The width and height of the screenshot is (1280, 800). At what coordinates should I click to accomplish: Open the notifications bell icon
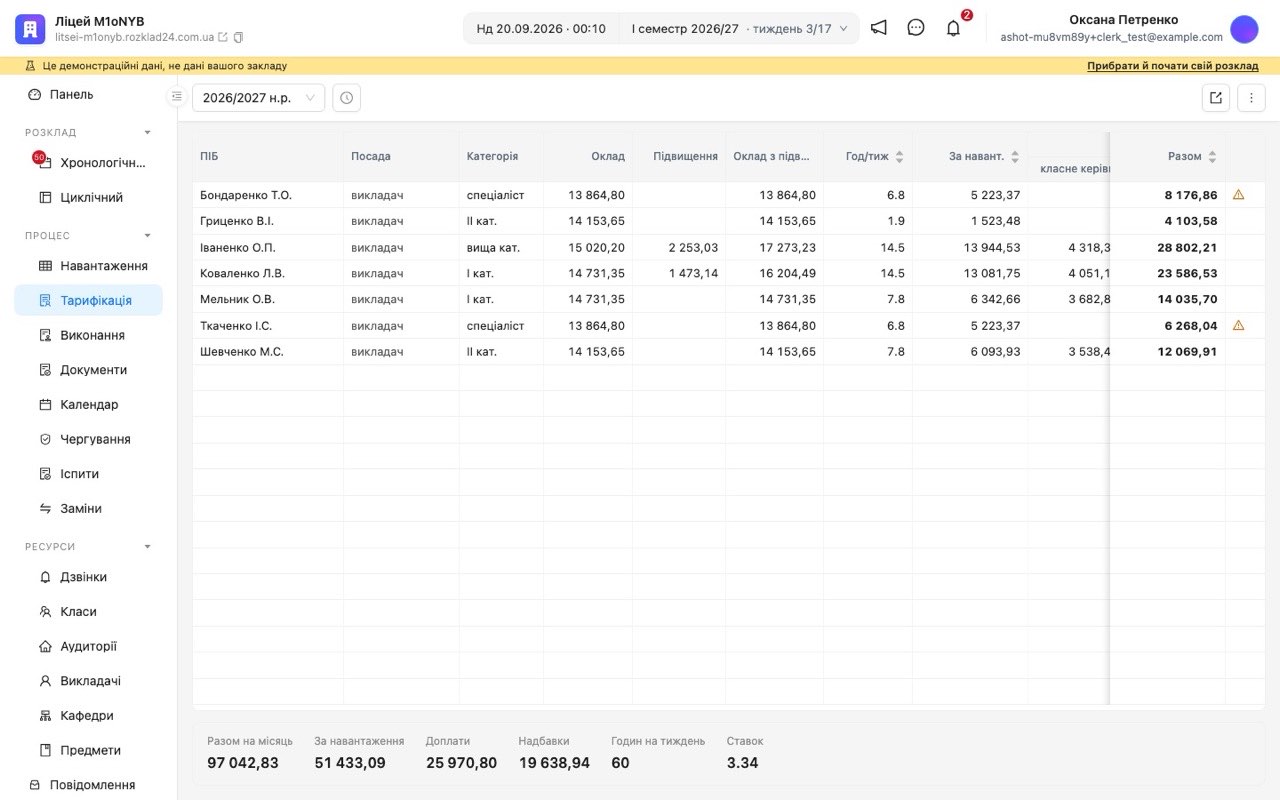coord(953,28)
